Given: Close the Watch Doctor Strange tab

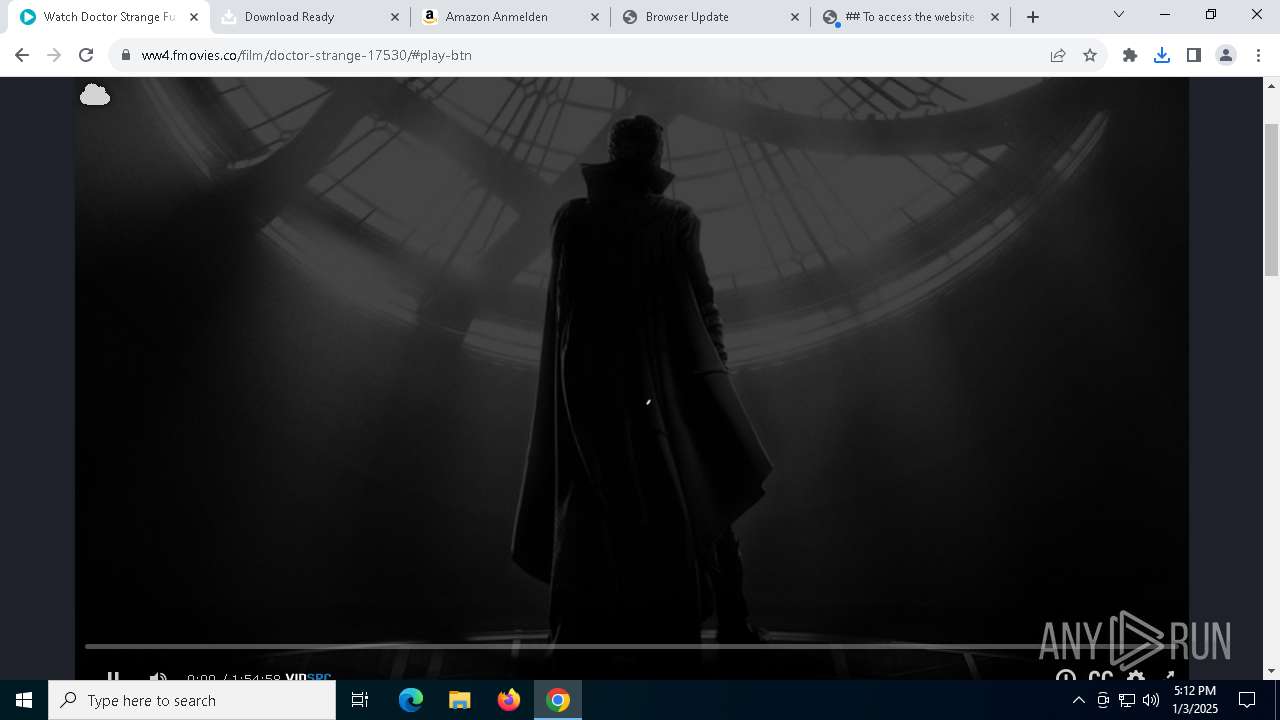Looking at the screenshot, I should (x=194, y=17).
